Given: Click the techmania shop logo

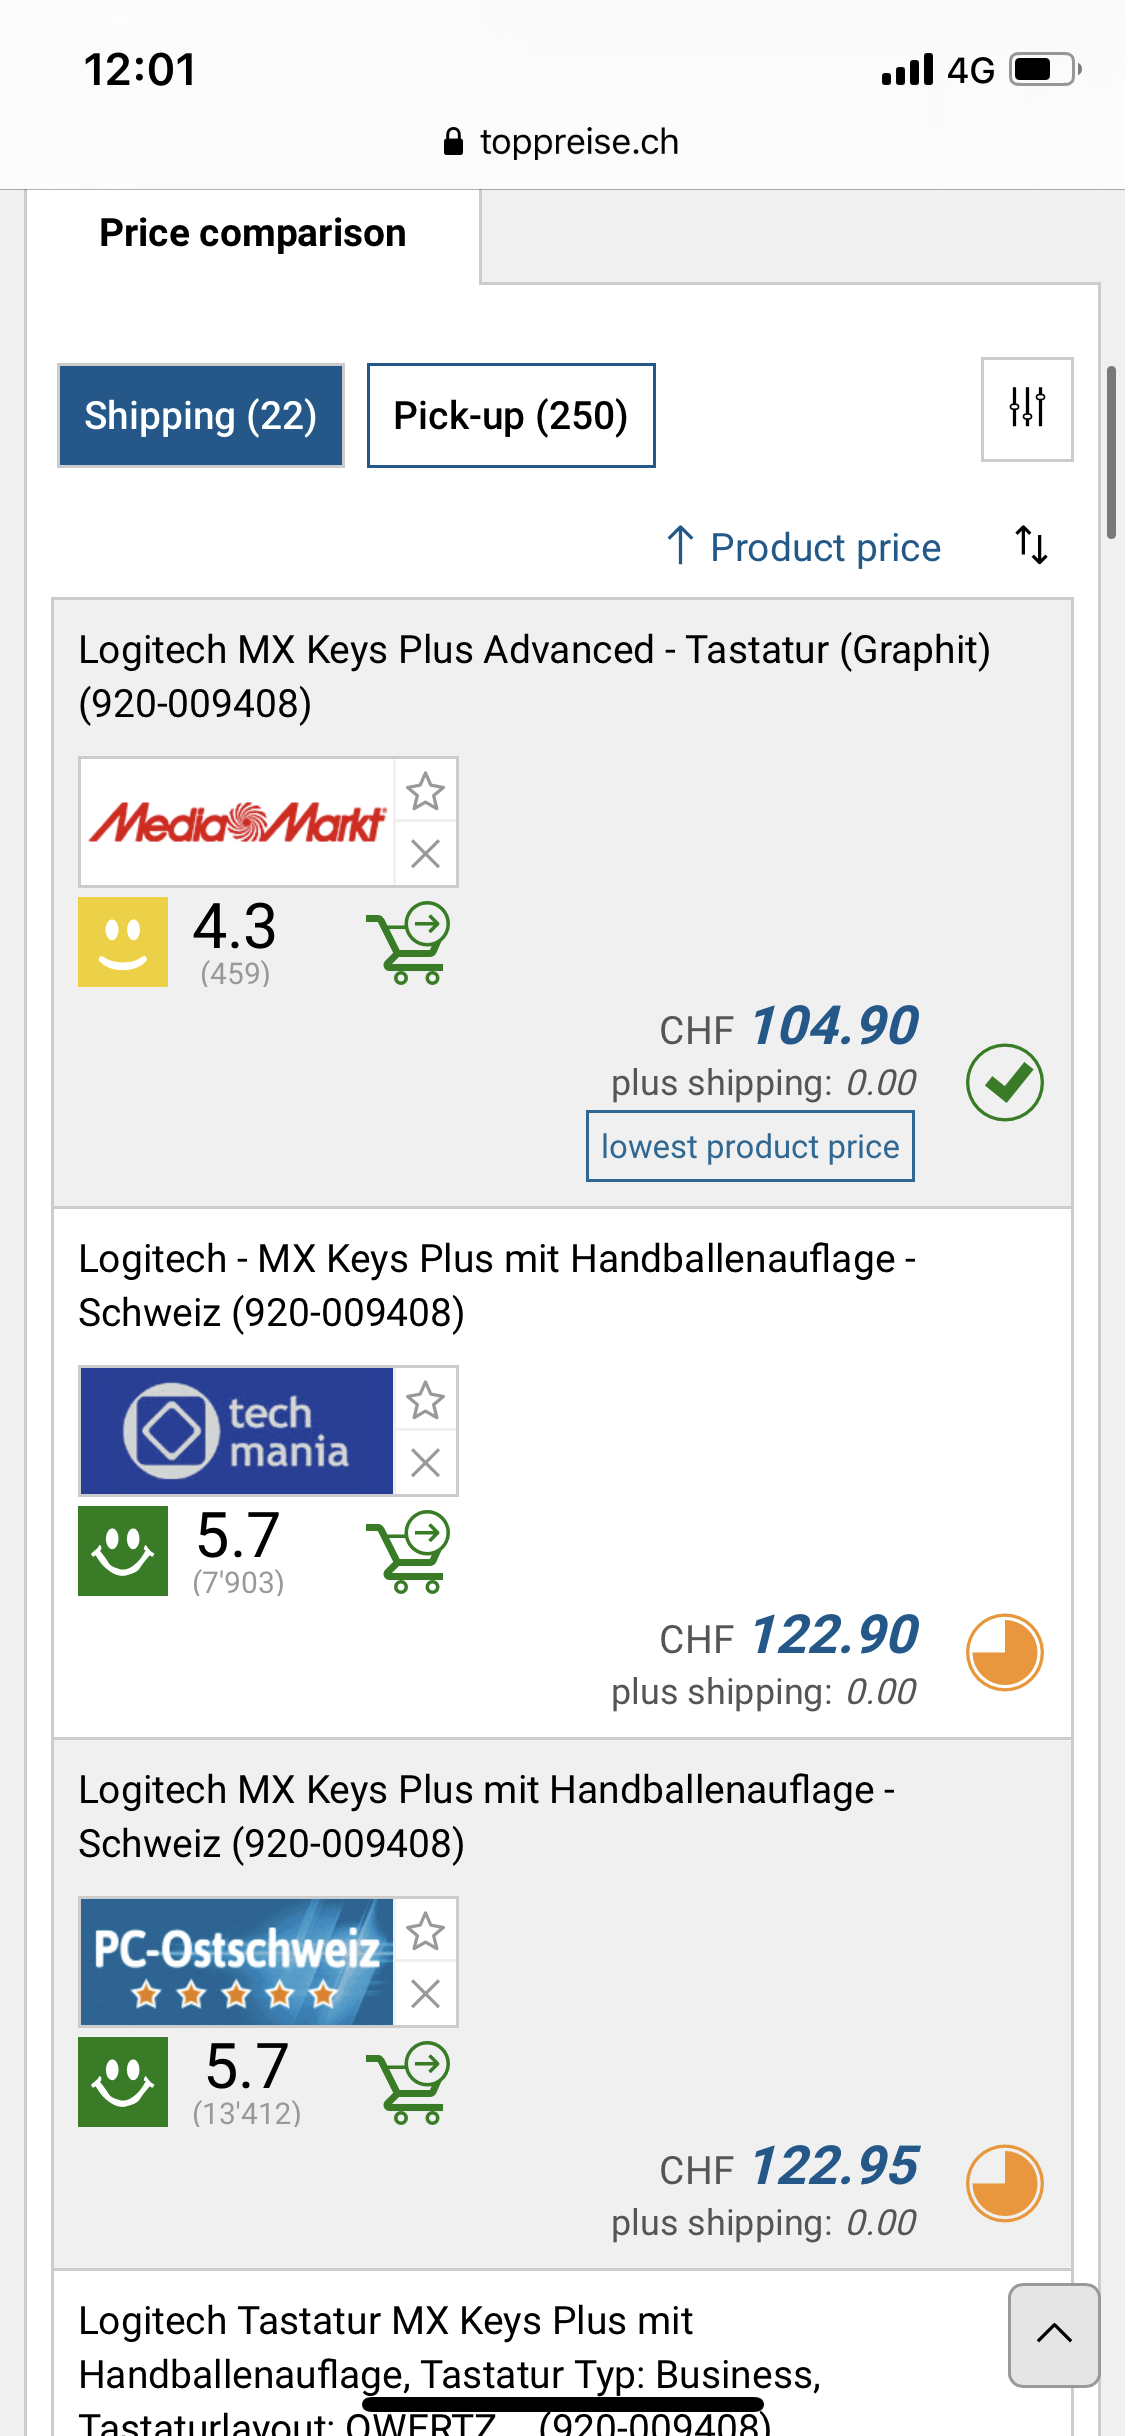Looking at the screenshot, I should (x=237, y=1431).
